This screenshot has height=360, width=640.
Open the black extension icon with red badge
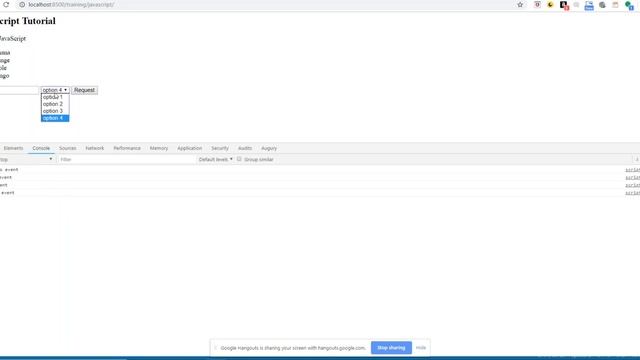click(564, 5)
